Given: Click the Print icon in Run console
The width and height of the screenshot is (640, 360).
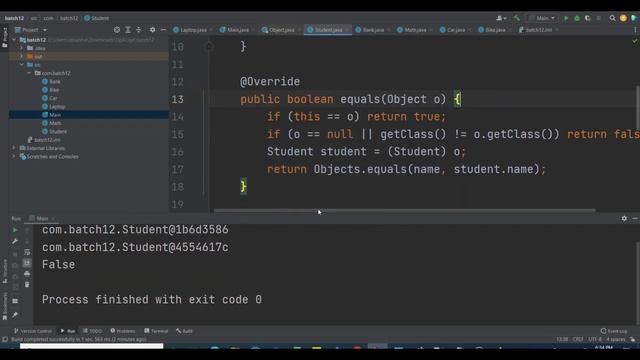Looking at the screenshot, I should coord(27,274).
